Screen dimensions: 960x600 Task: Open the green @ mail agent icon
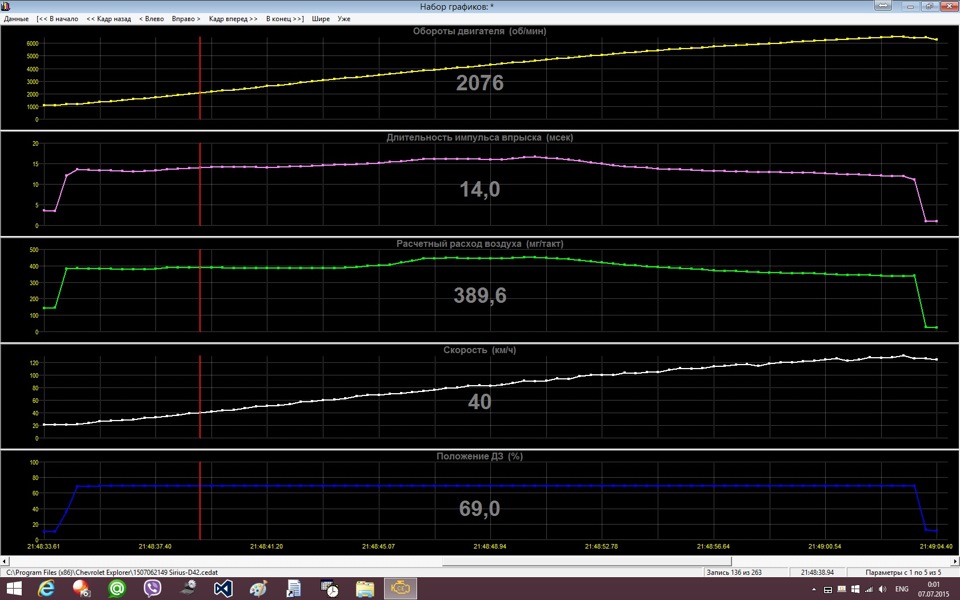pos(117,589)
